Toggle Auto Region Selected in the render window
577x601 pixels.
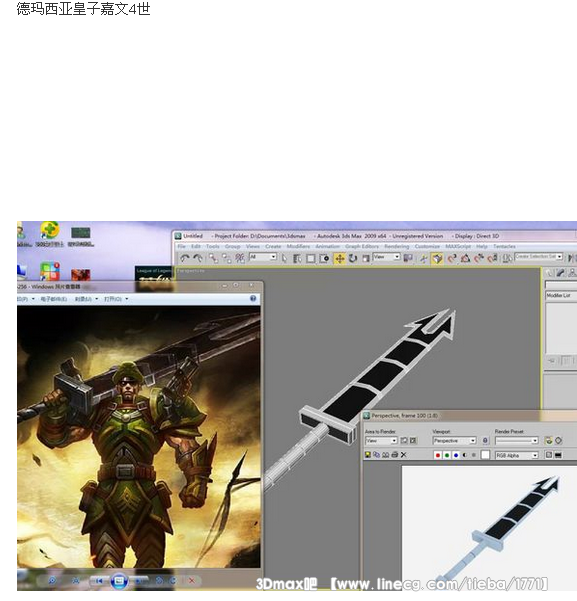(413, 441)
